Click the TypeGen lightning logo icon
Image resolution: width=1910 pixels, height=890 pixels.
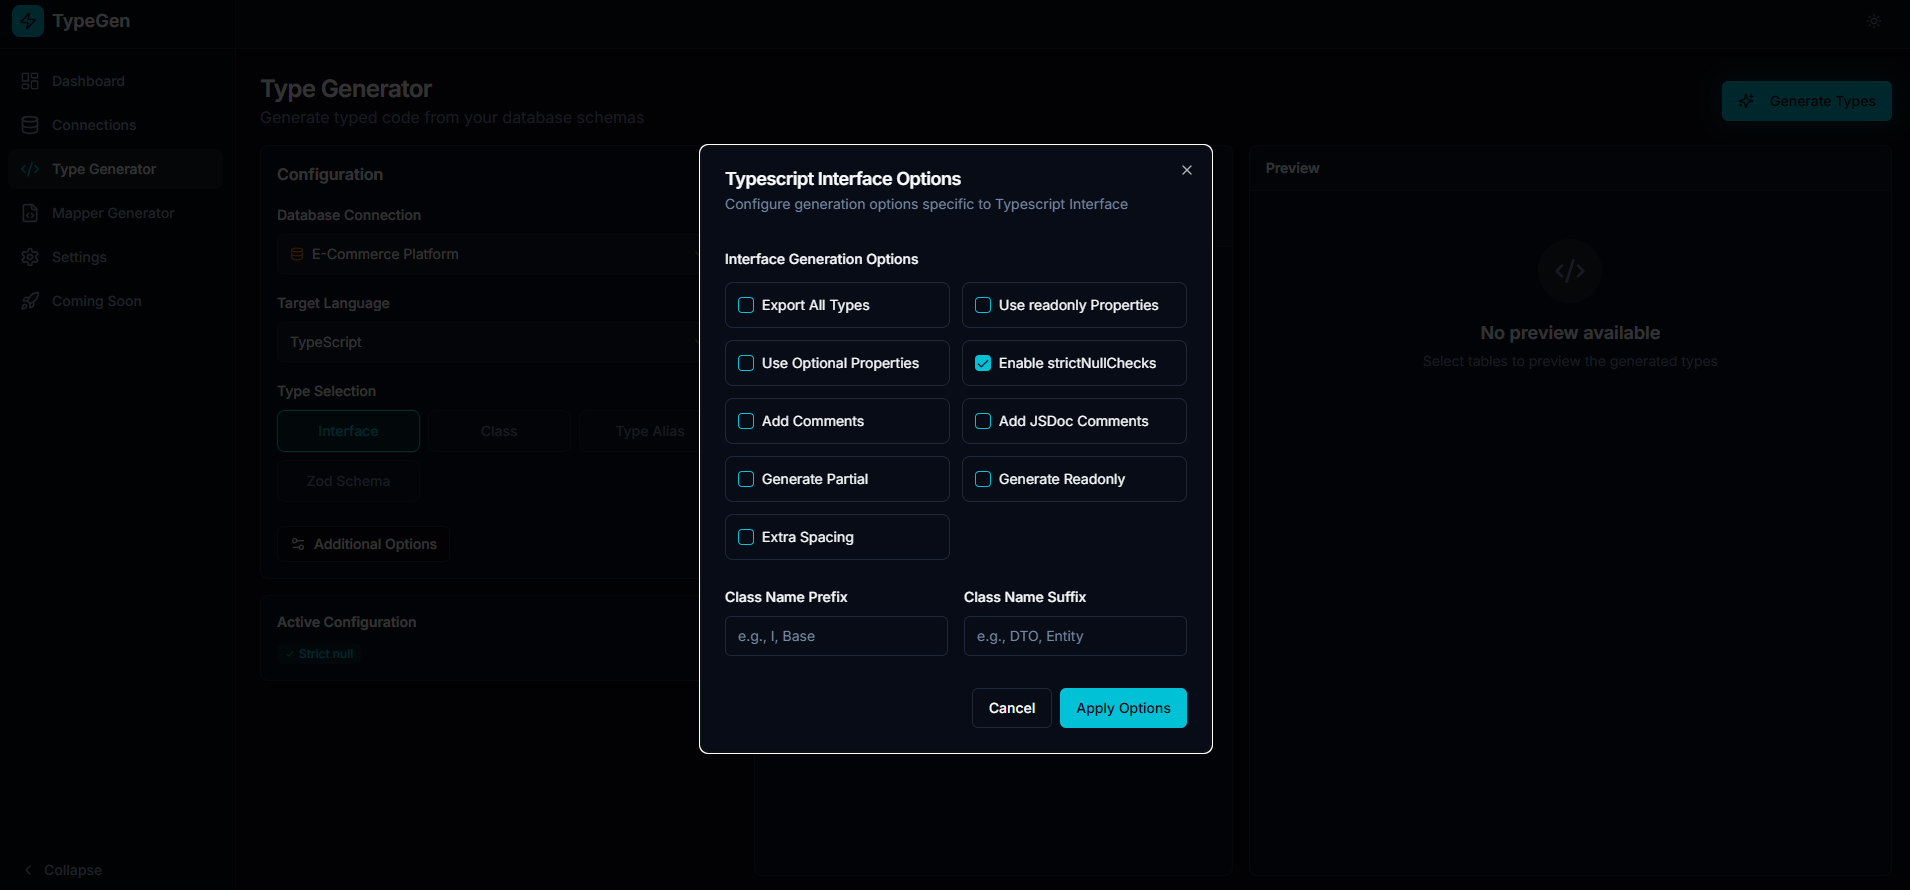[28, 21]
